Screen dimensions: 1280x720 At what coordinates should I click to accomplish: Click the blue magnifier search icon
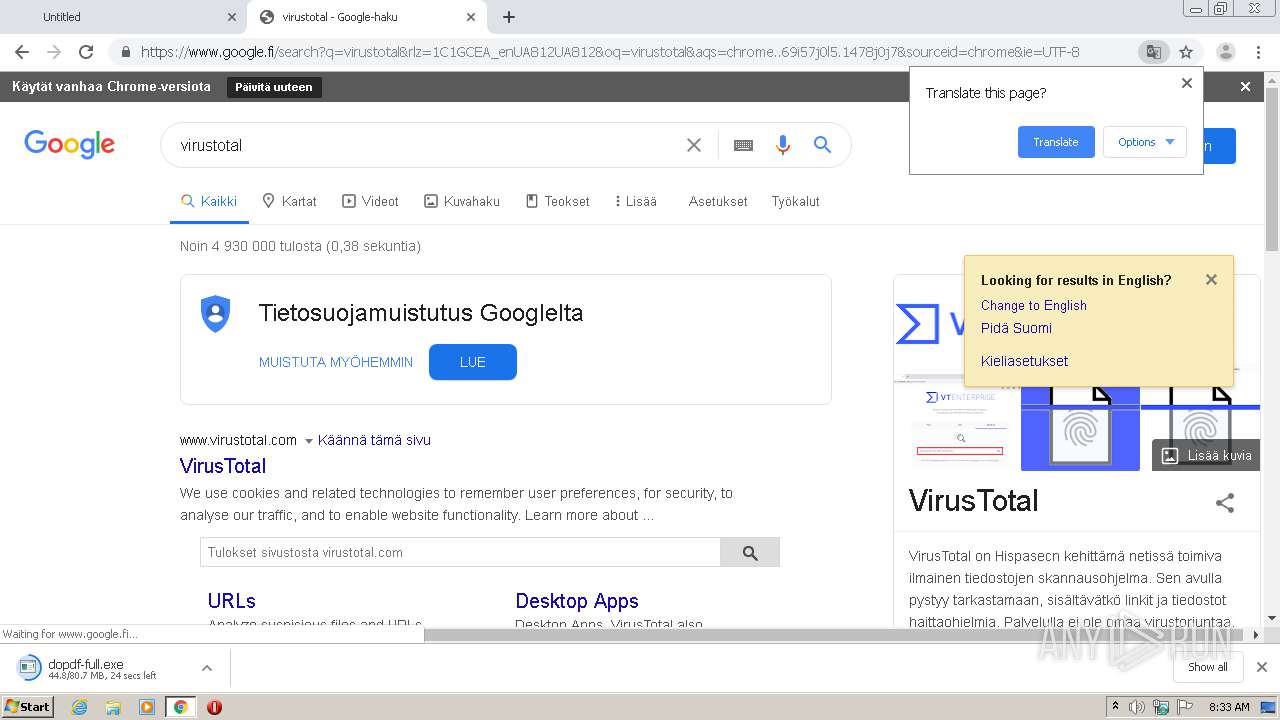[x=822, y=145]
